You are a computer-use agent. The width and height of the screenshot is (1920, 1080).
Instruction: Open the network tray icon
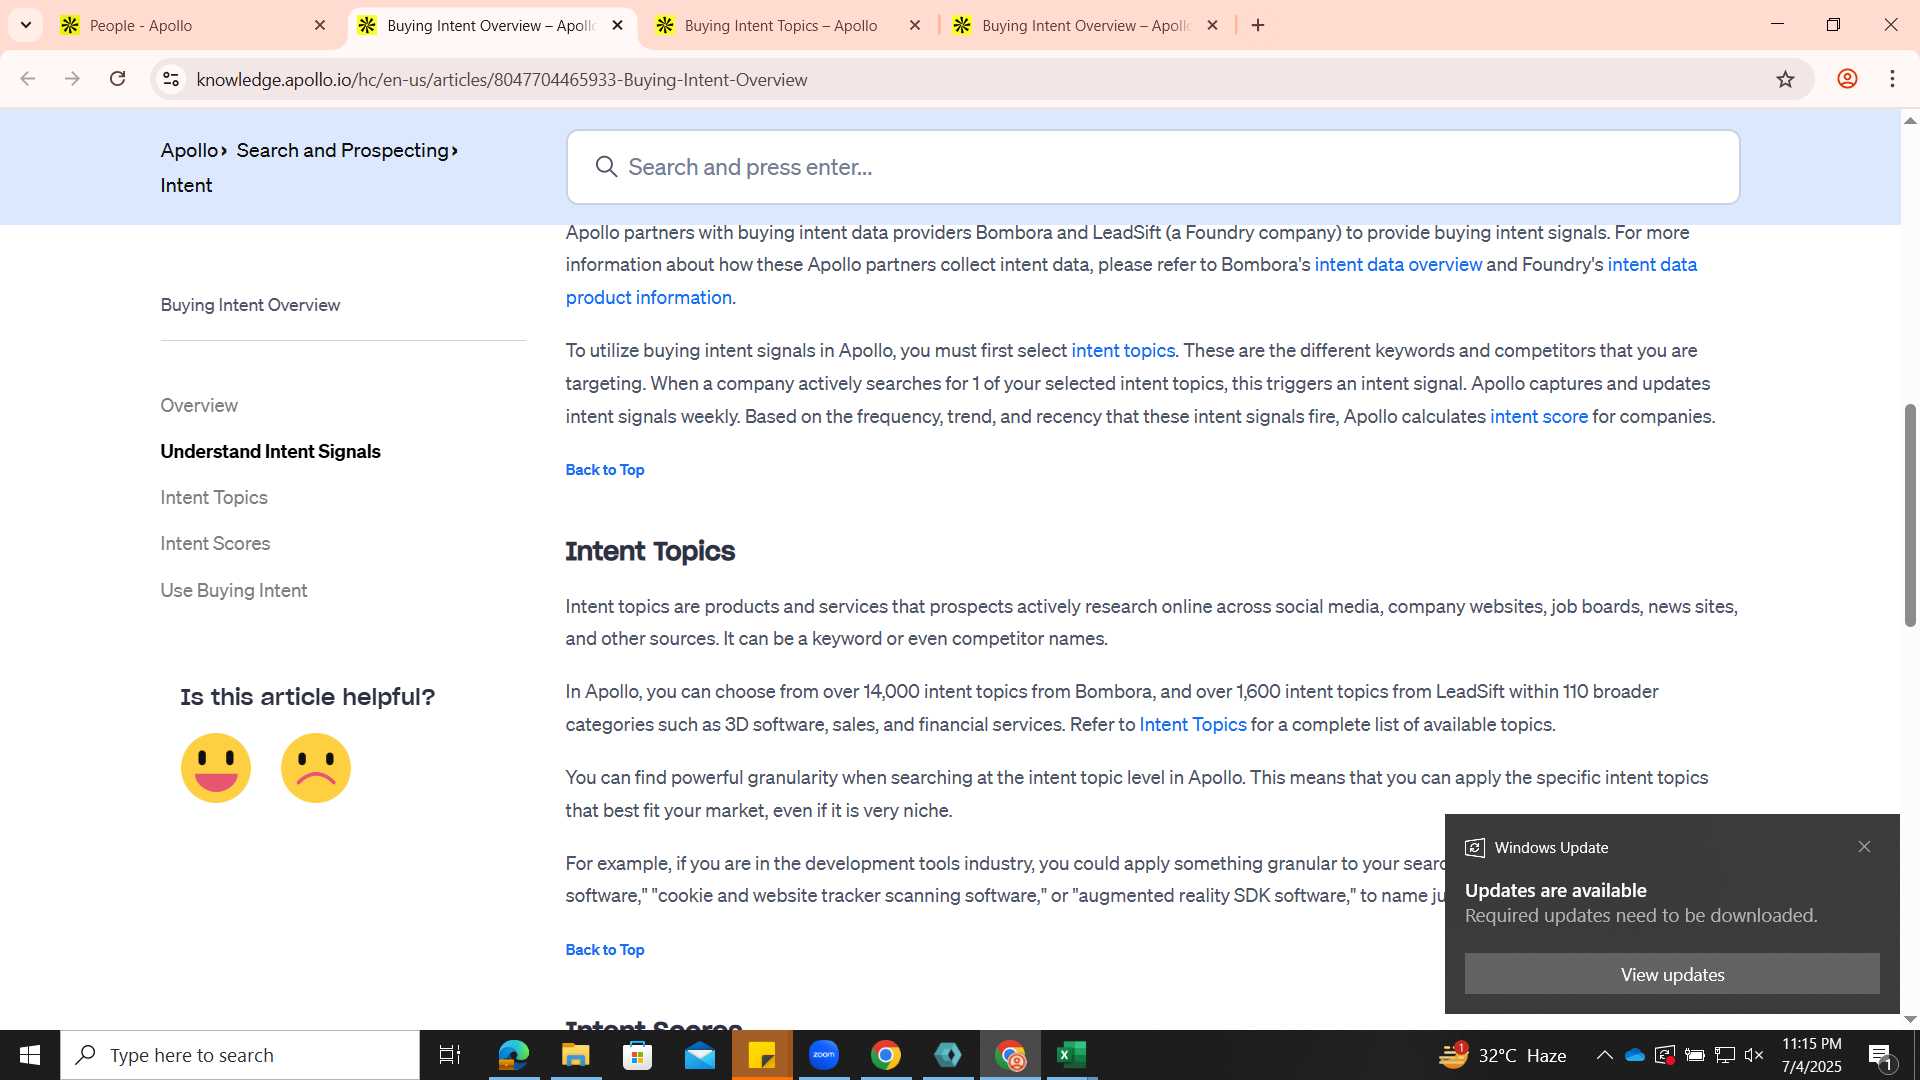1725,1055
